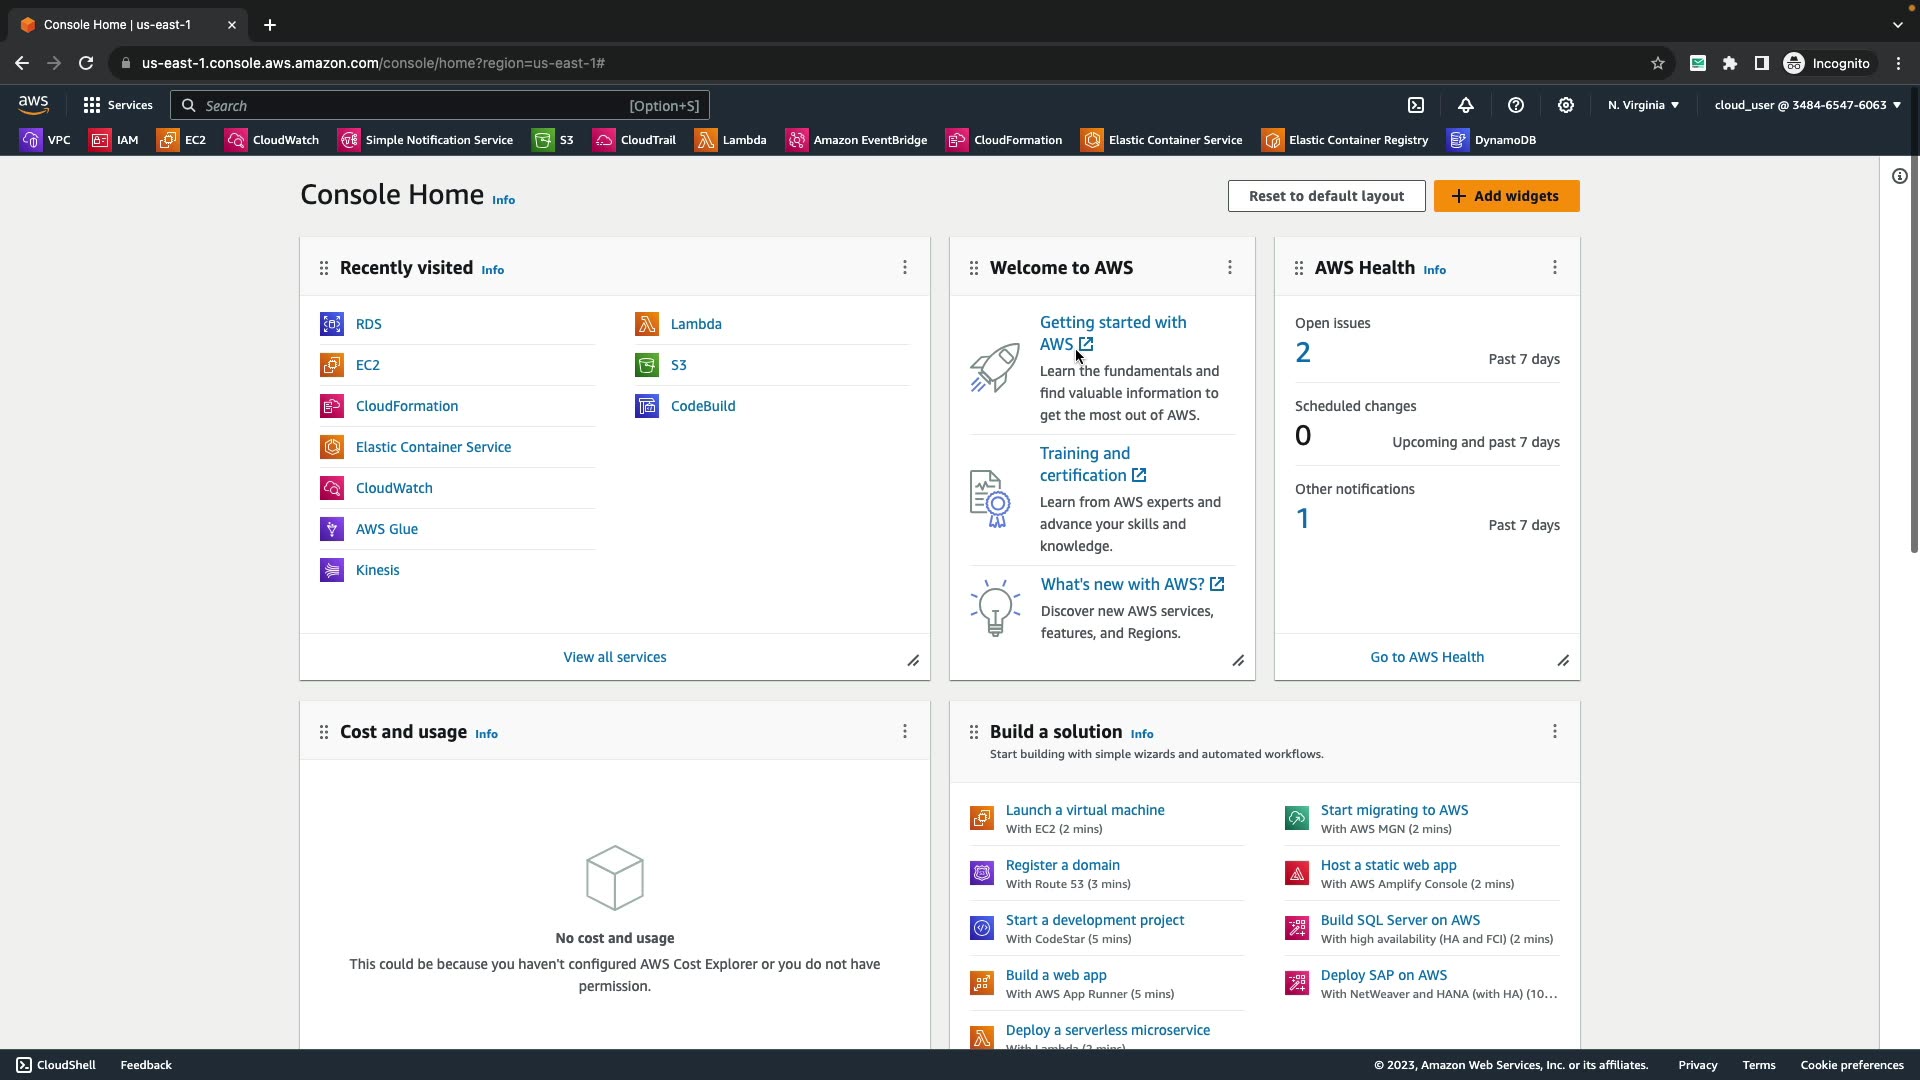Open the RDS icon in Recently visited
Viewport: 1920px width, 1080px height.
coord(332,324)
